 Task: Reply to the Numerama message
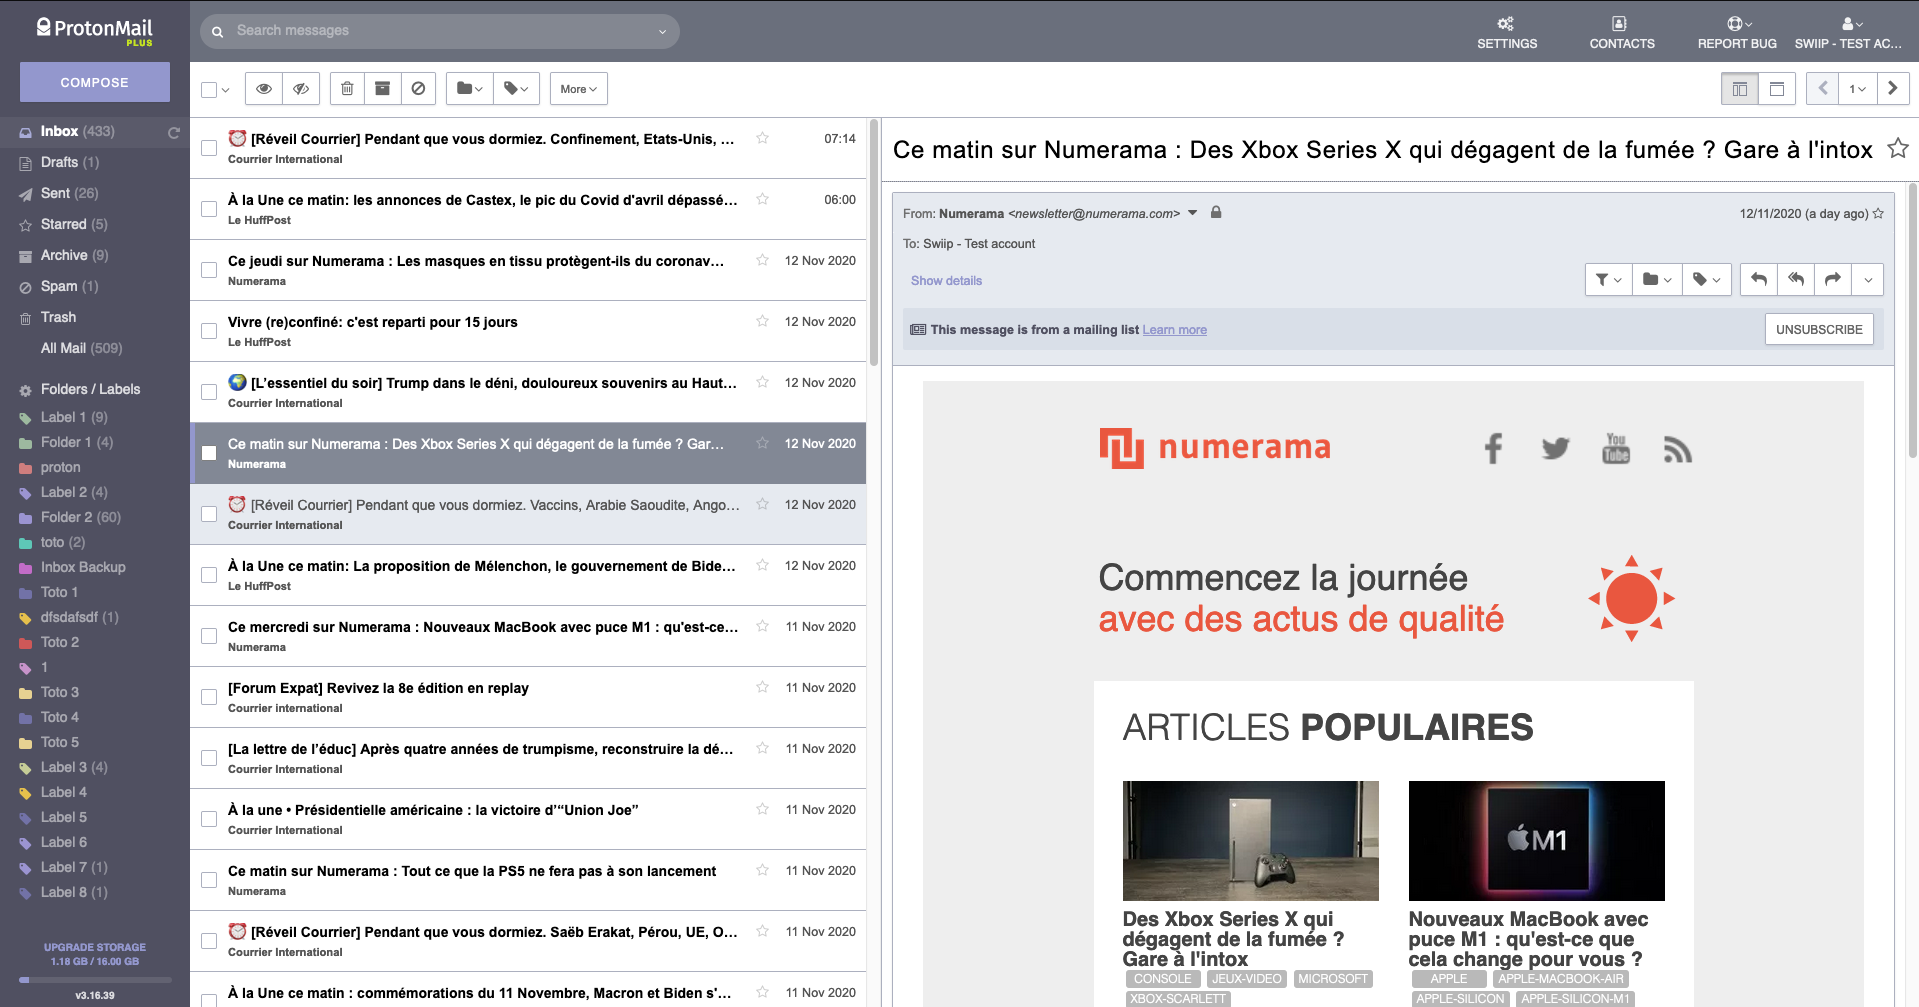click(x=1759, y=280)
